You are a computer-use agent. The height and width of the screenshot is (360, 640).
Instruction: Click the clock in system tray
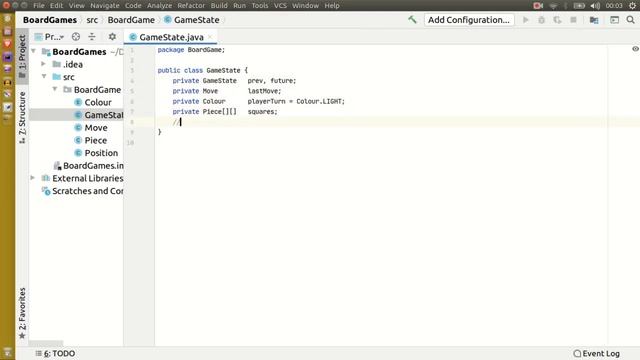(614, 5)
